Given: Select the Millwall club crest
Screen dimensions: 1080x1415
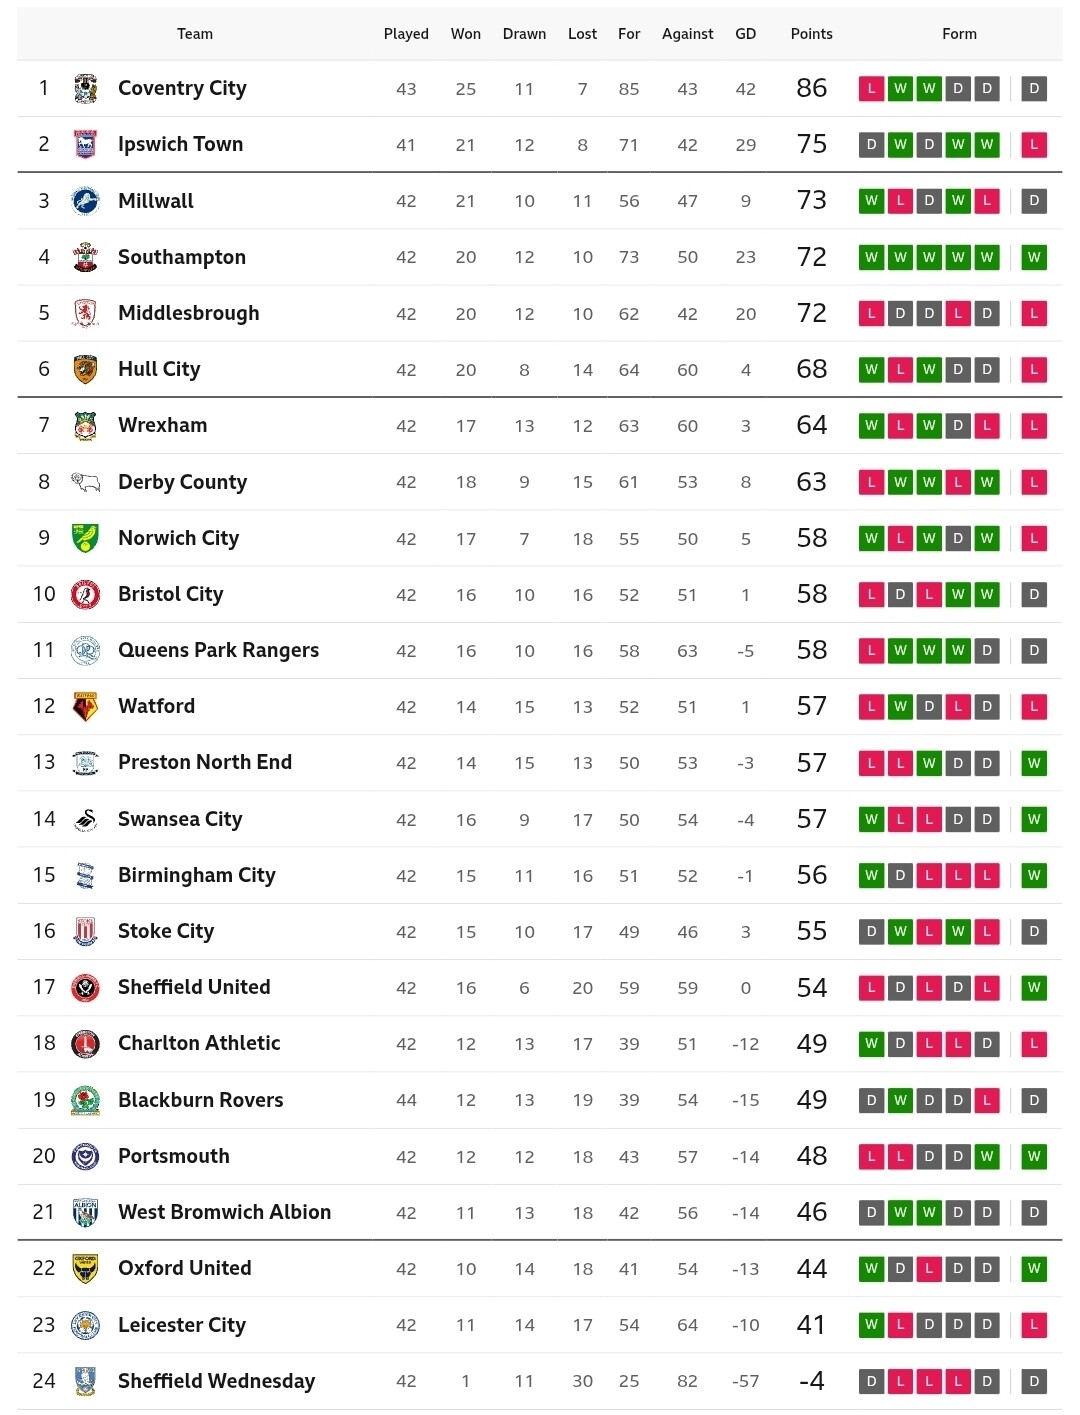Looking at the screenshot, I should point(86,201).
